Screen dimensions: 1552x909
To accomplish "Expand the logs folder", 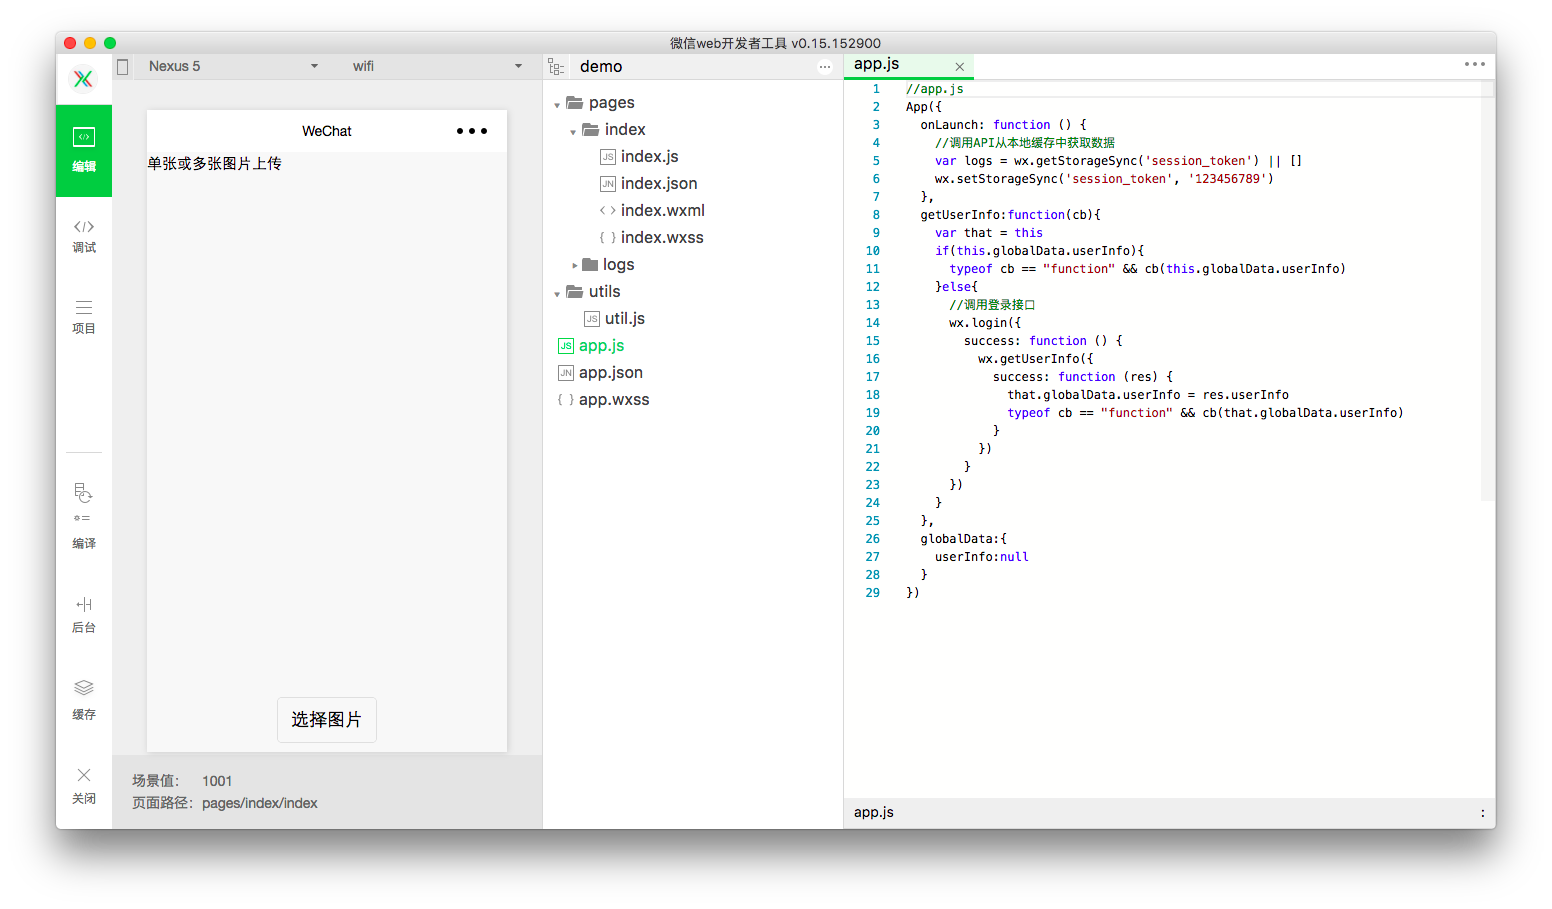I will click(574, 265).
